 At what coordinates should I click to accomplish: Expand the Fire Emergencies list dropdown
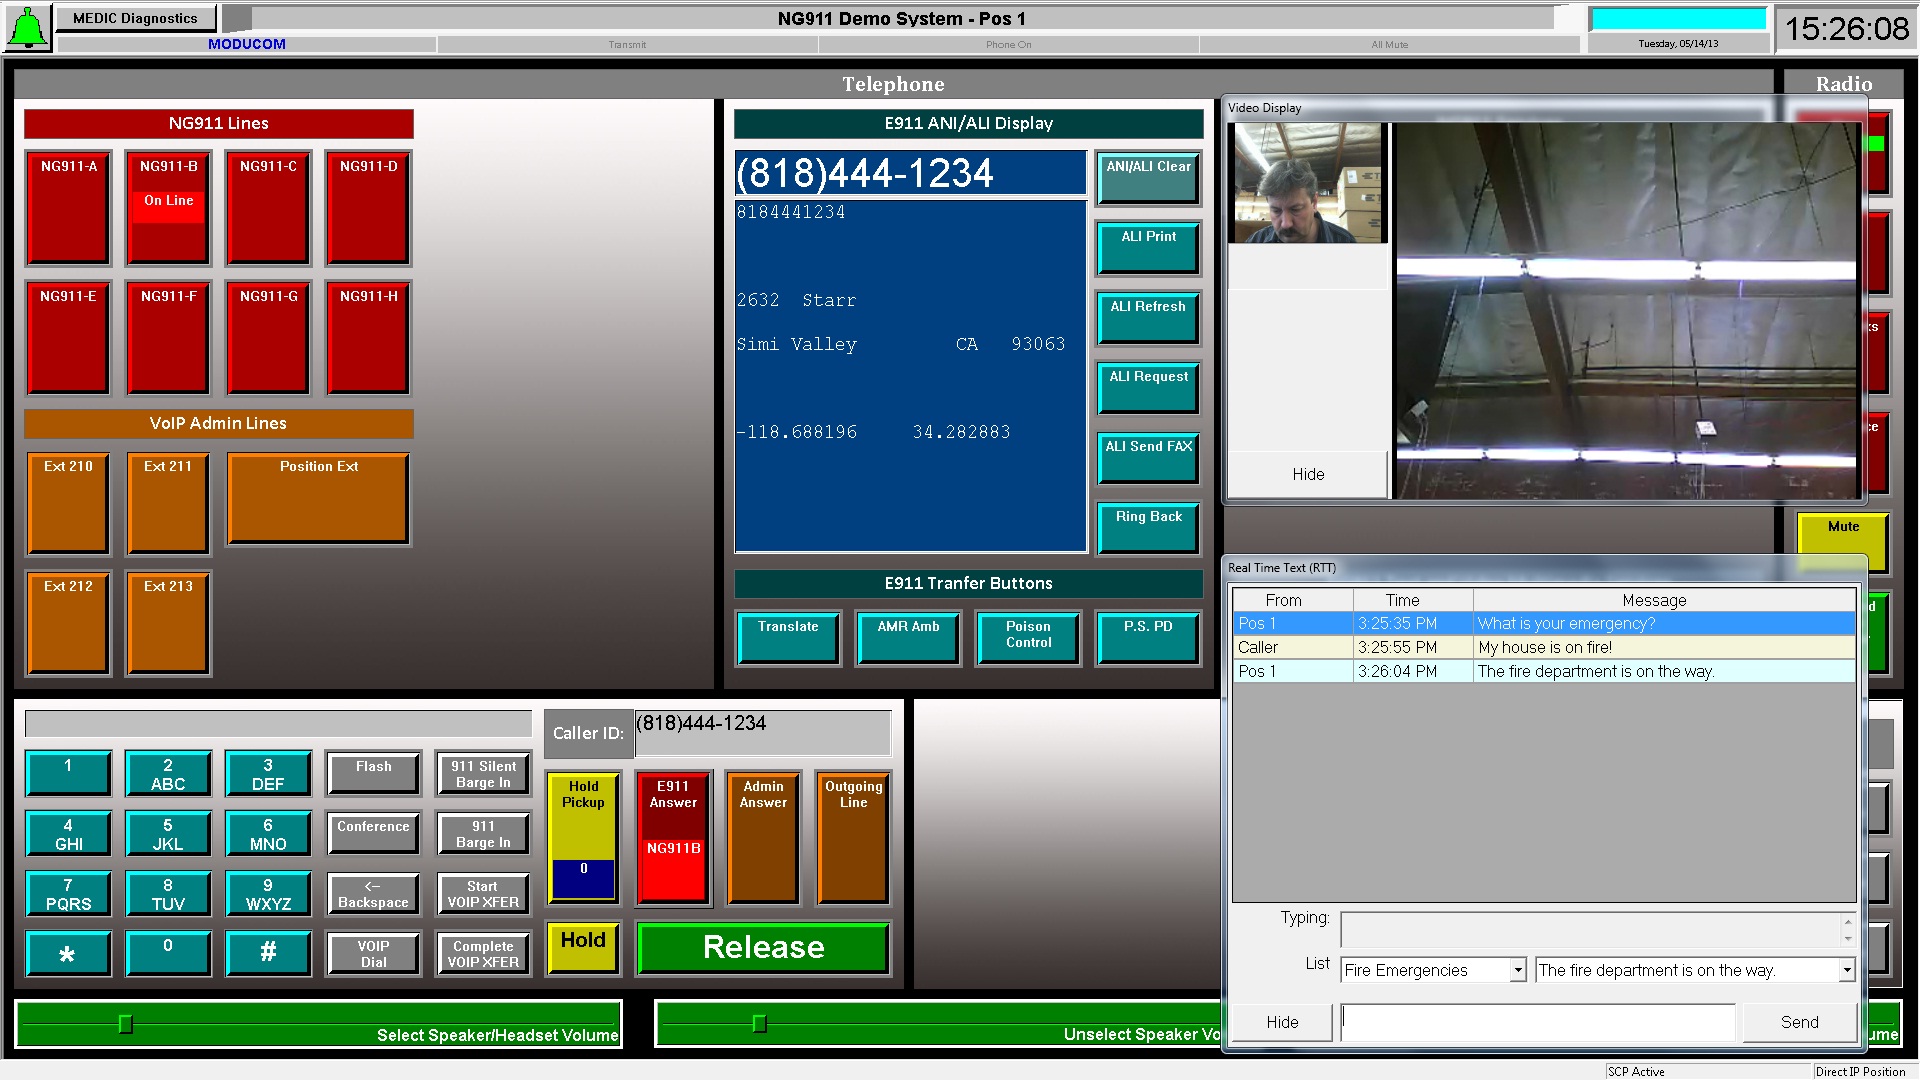coord(1517,970)
